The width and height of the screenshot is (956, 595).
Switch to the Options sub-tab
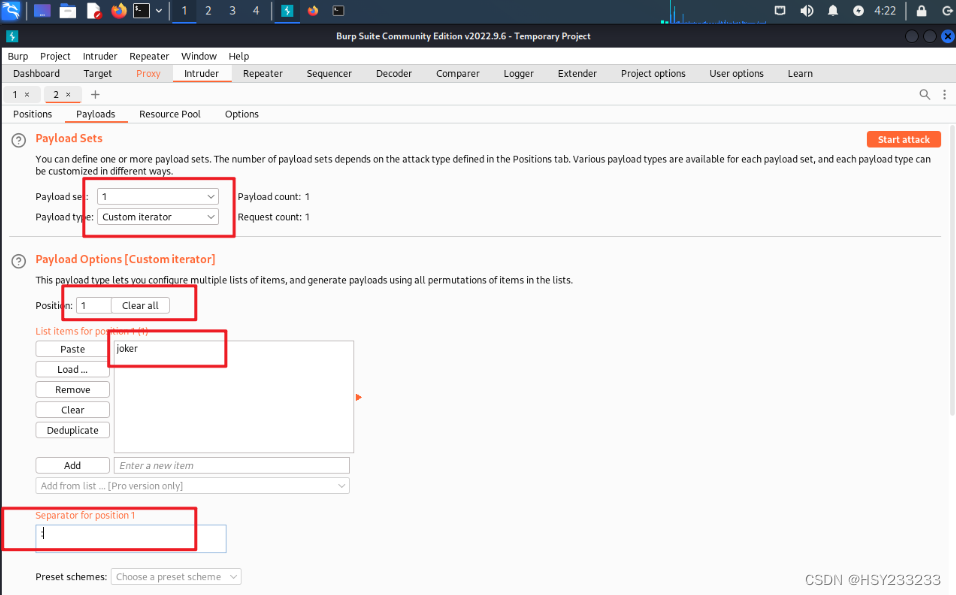pos(241,114)
